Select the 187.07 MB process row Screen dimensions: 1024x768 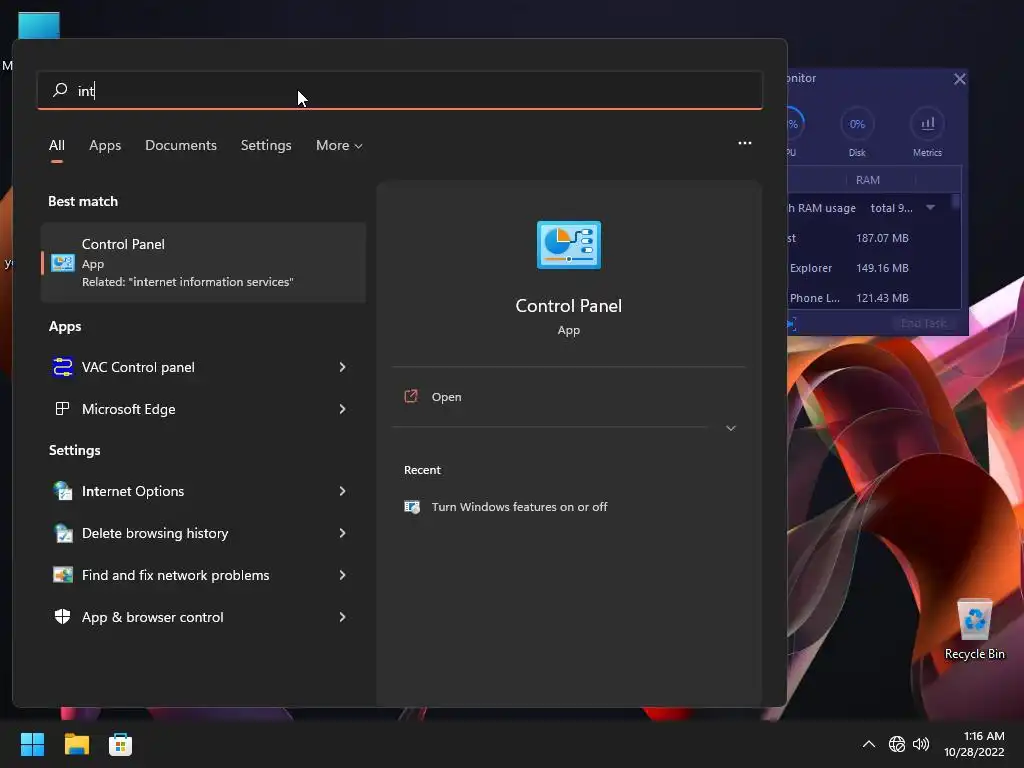click(869, 238)
